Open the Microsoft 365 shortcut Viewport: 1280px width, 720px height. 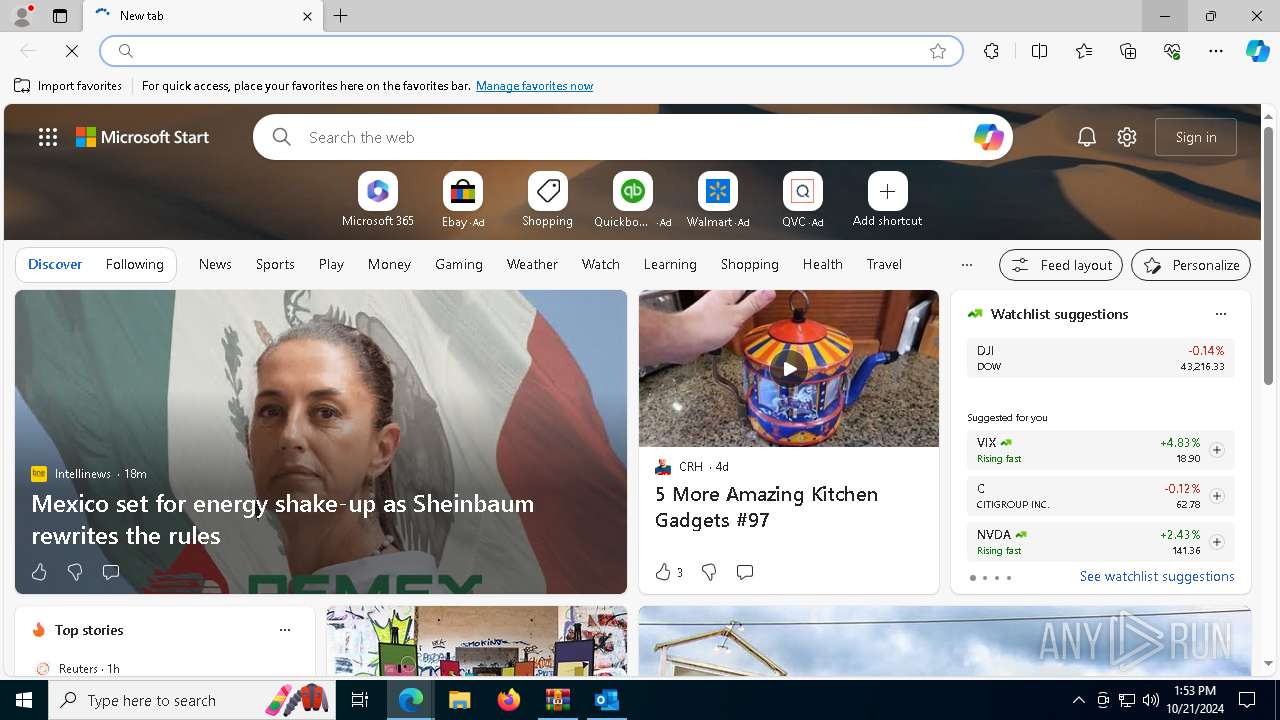(377, 200)
